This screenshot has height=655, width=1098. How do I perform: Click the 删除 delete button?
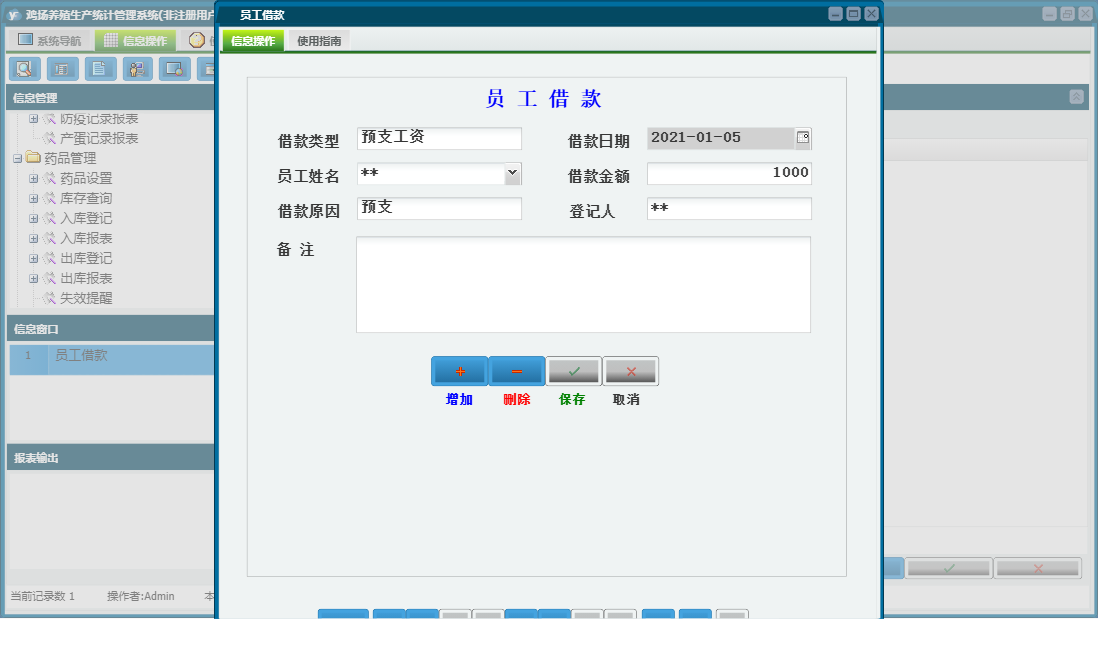515,370
